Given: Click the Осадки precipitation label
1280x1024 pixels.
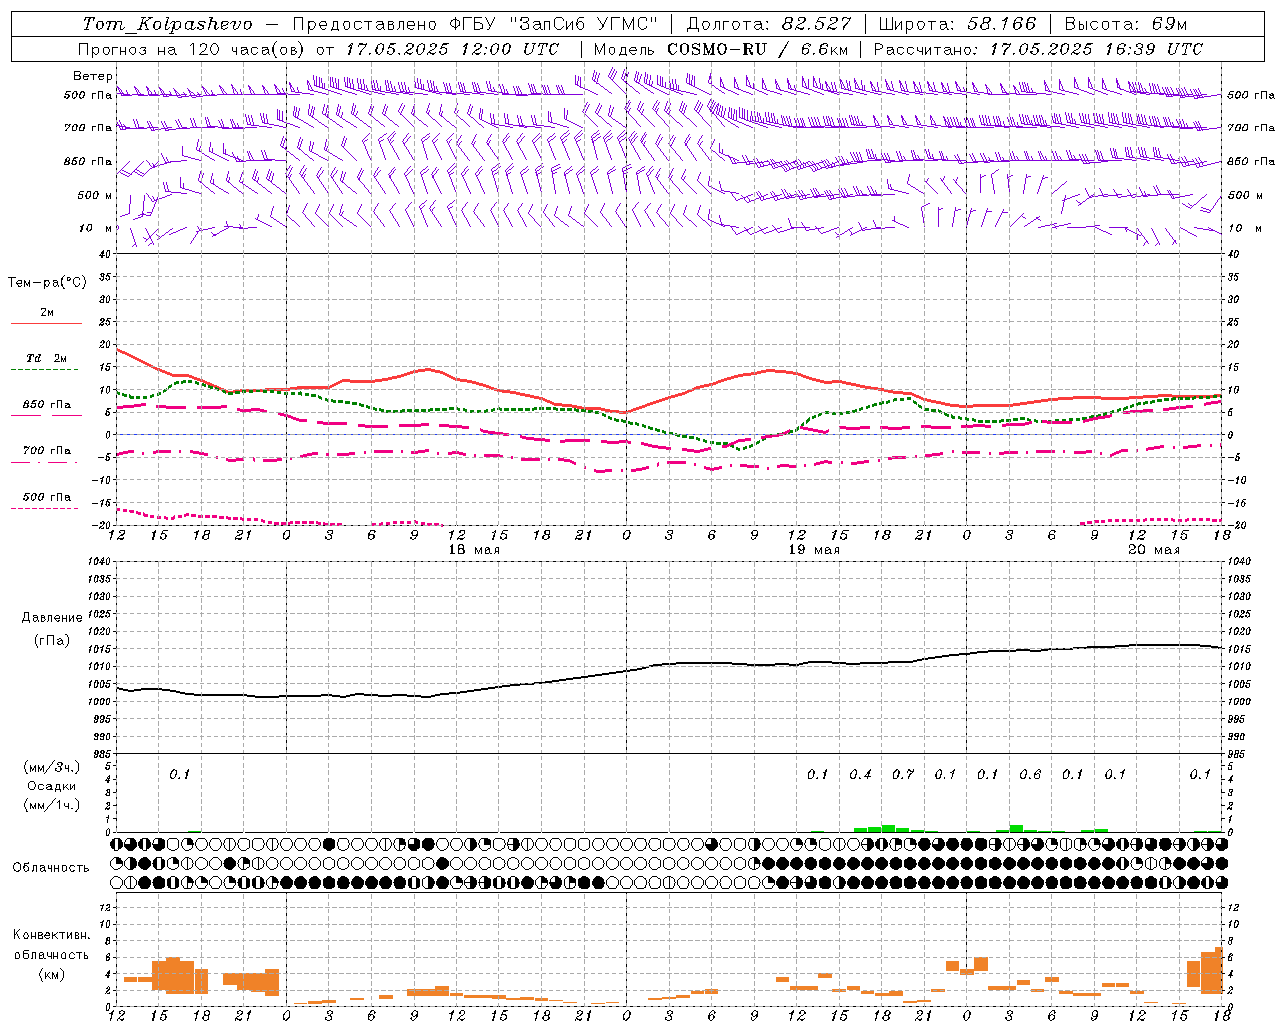Looking at the screenshot, I should (x=52, y=786).
